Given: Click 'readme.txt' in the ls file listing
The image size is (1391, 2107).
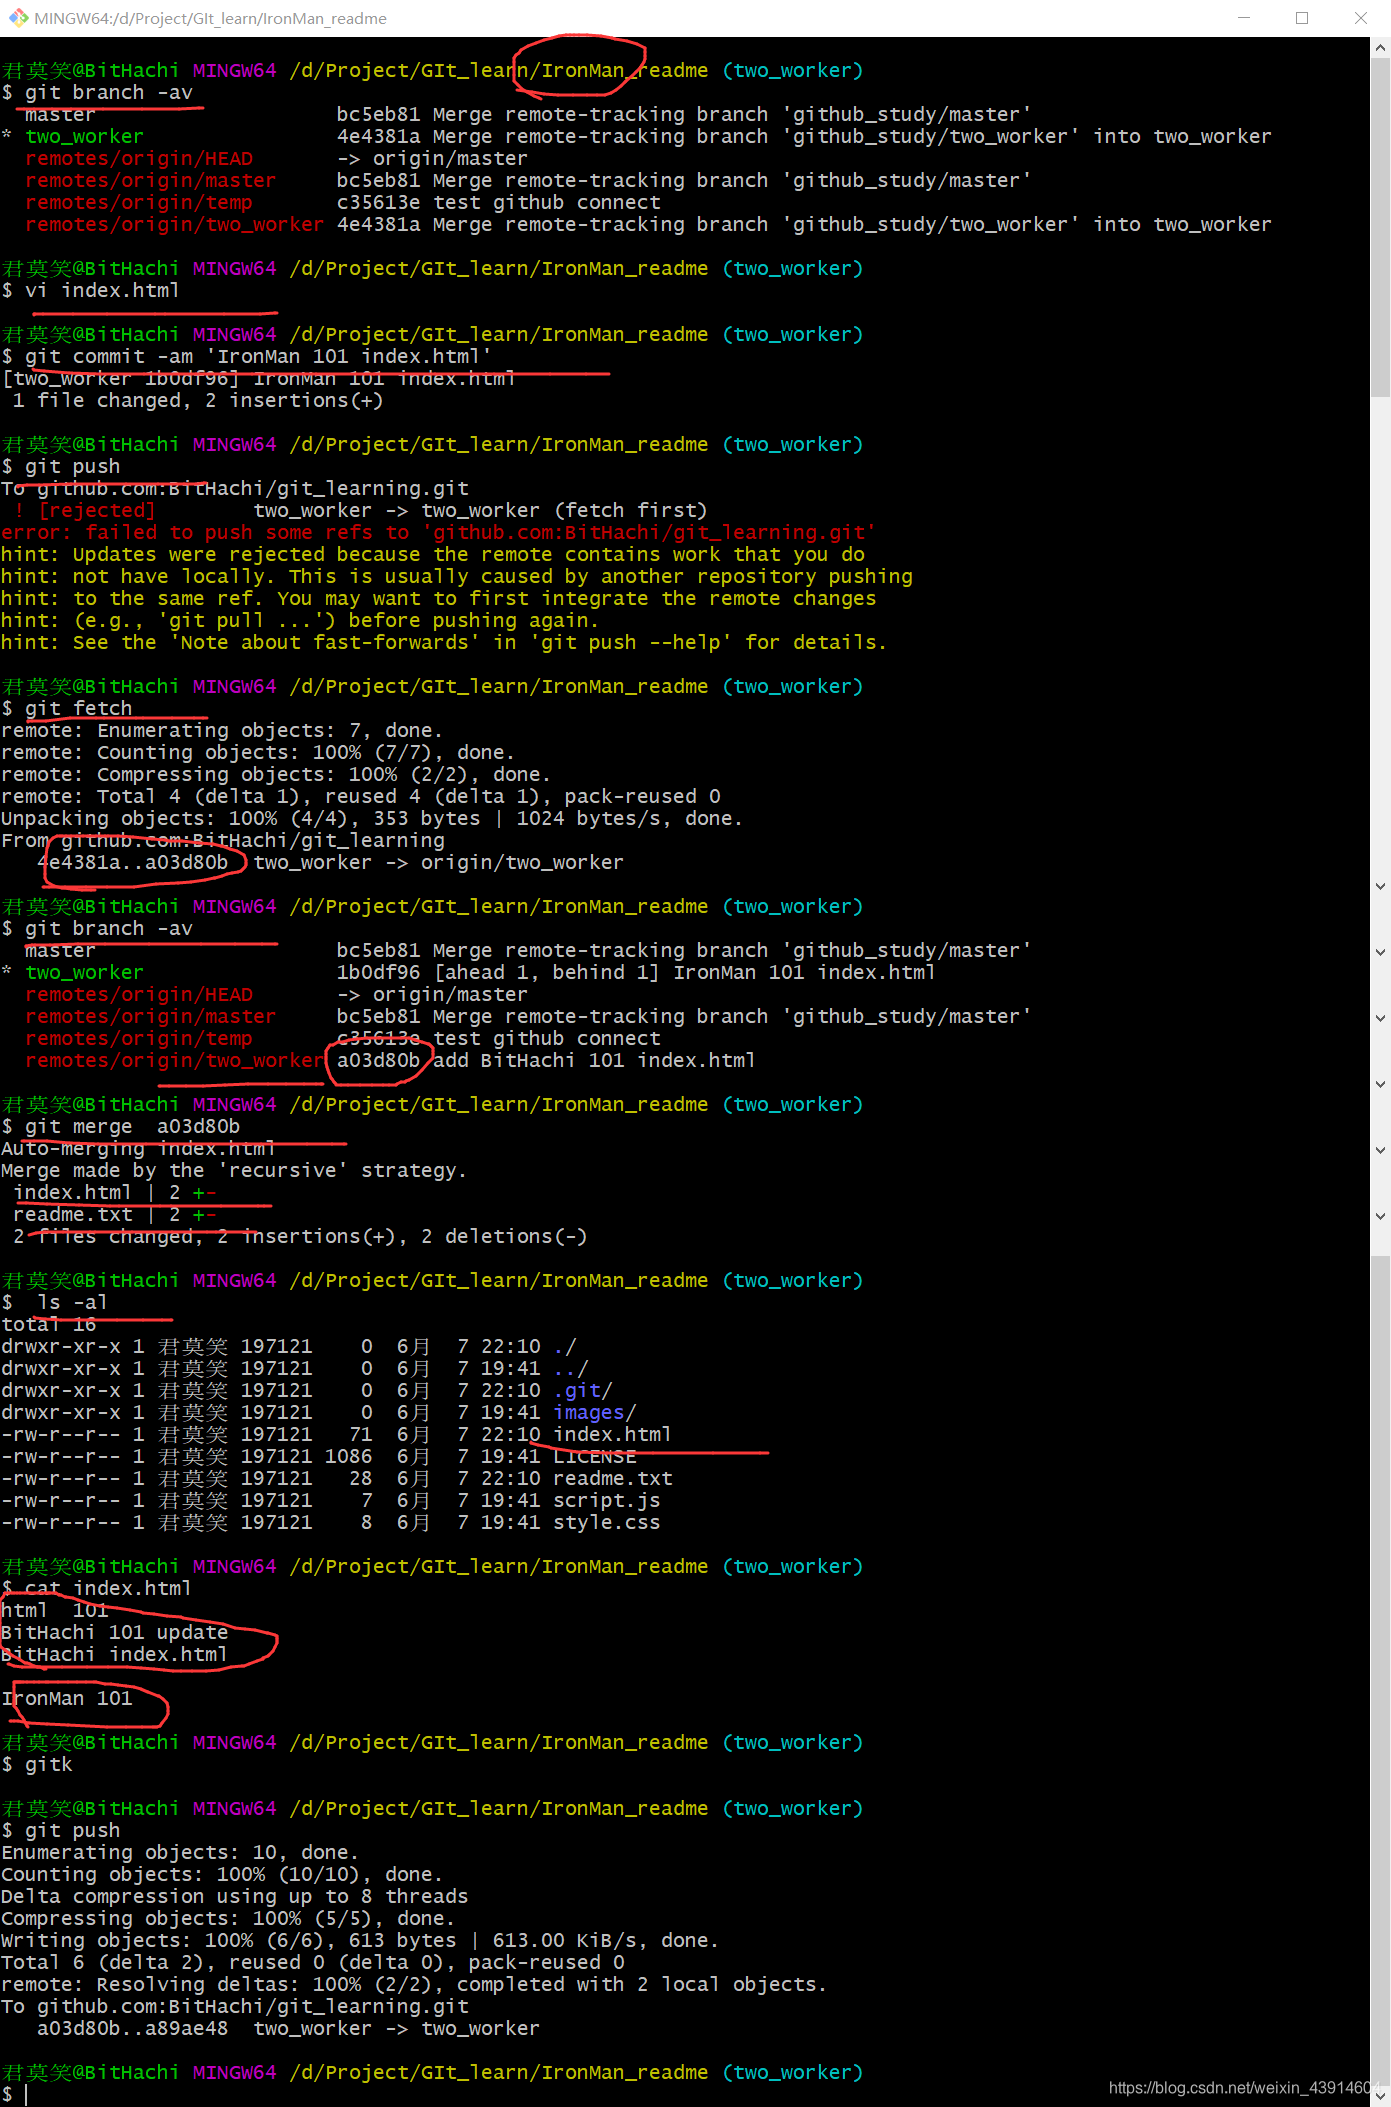Looking at the screenshot, I should pyautogui.click(x=613, y=1478).
